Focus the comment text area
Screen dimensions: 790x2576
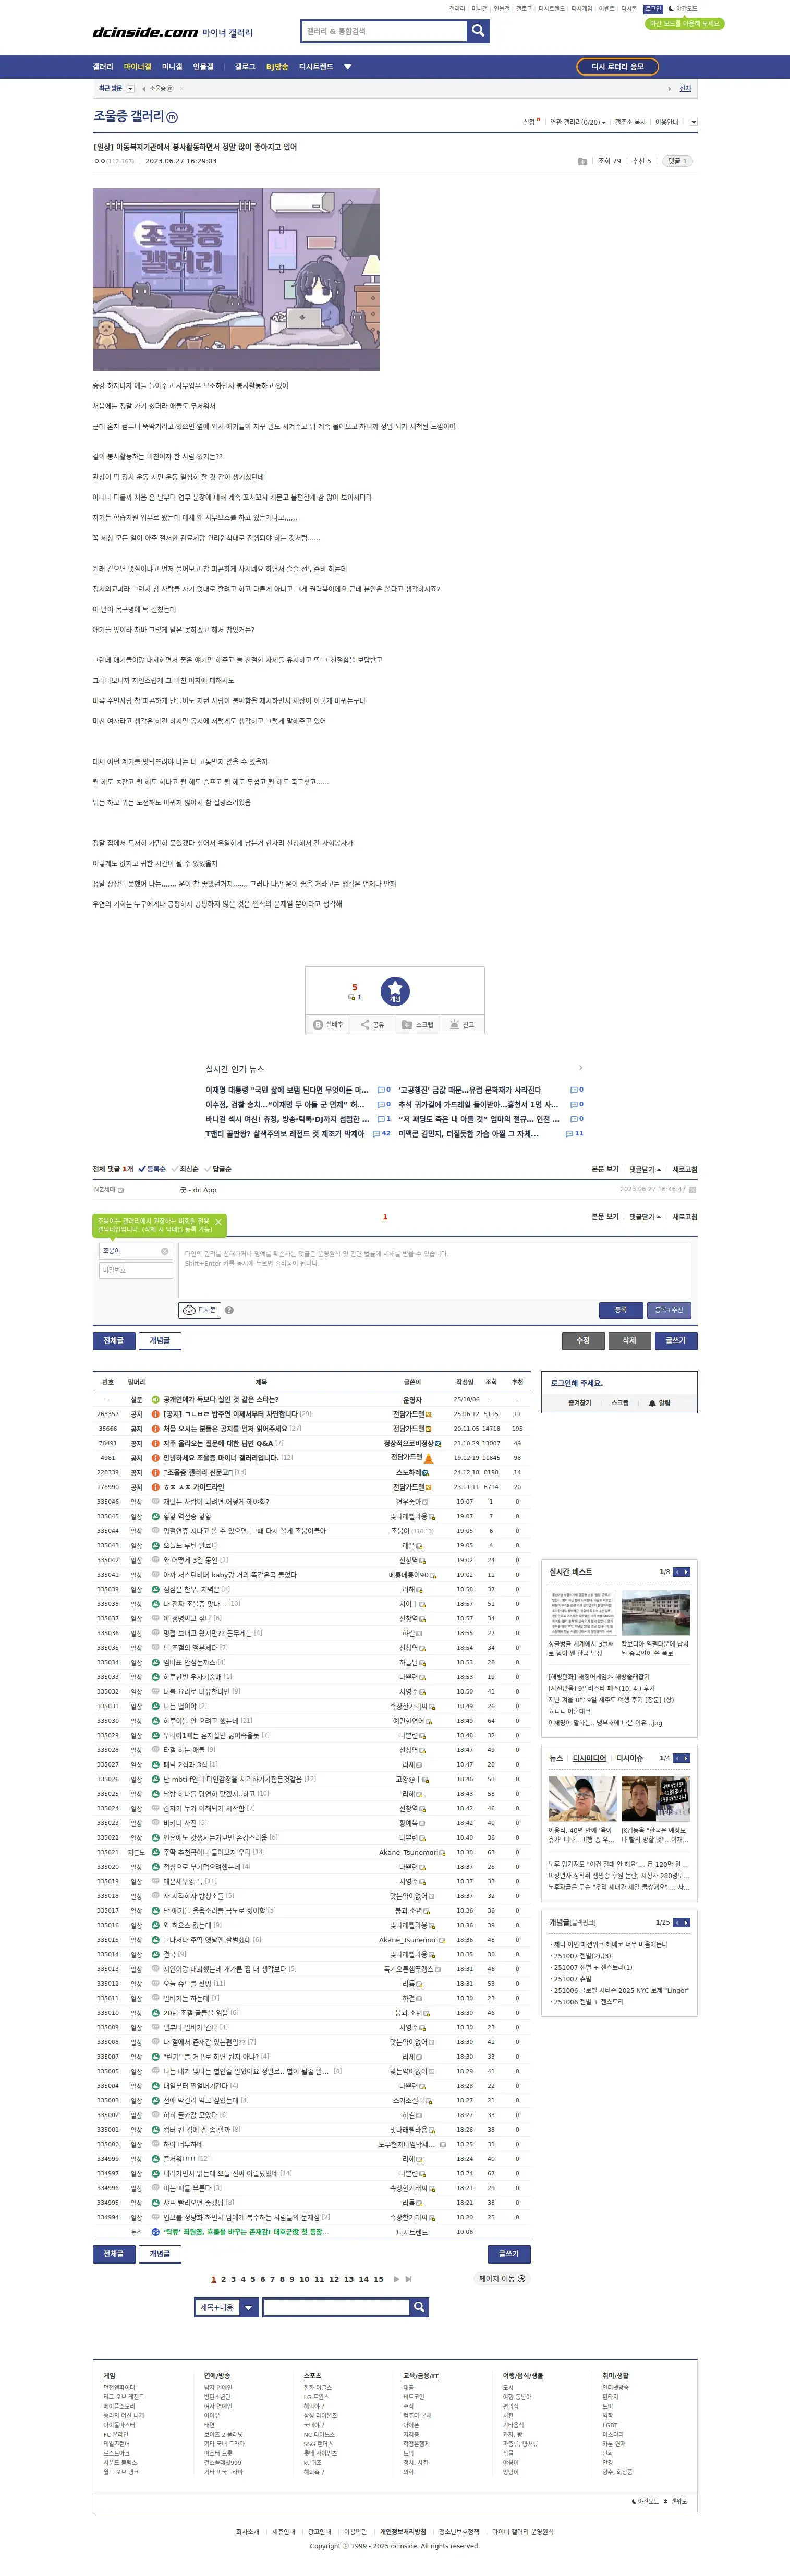(435, 1270)
